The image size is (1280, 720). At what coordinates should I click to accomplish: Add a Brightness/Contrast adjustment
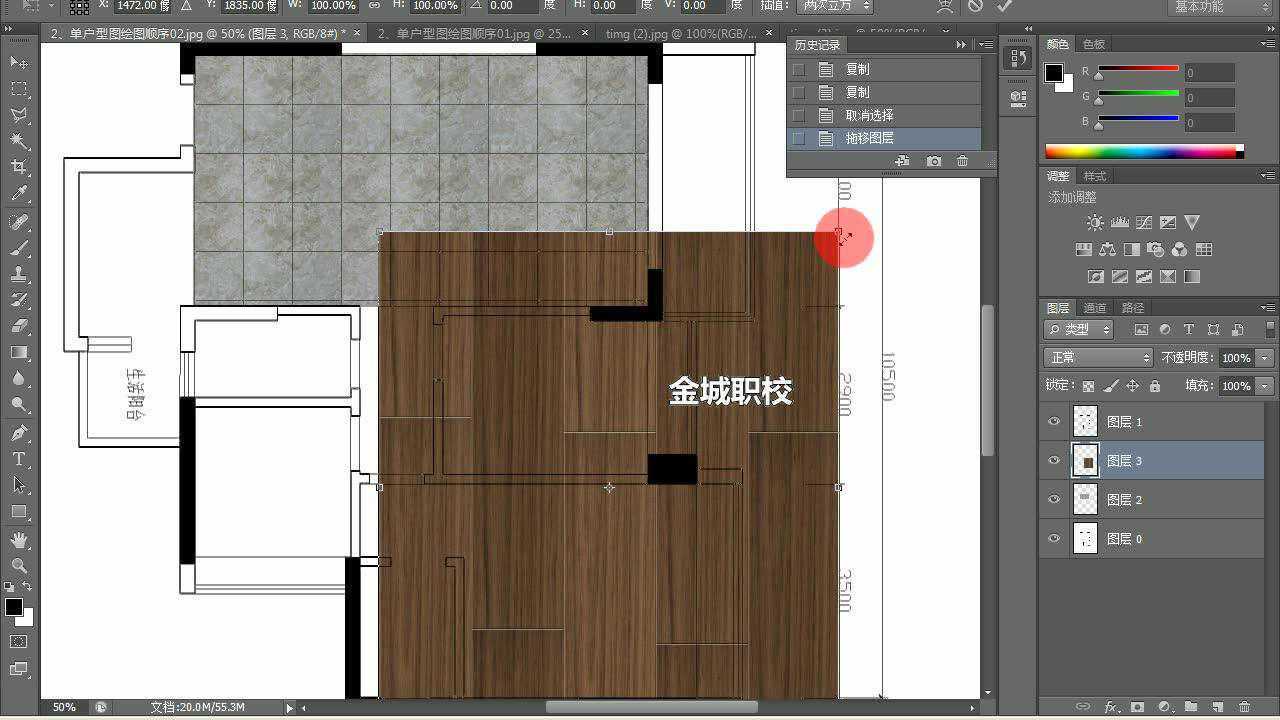[1095, 223]
